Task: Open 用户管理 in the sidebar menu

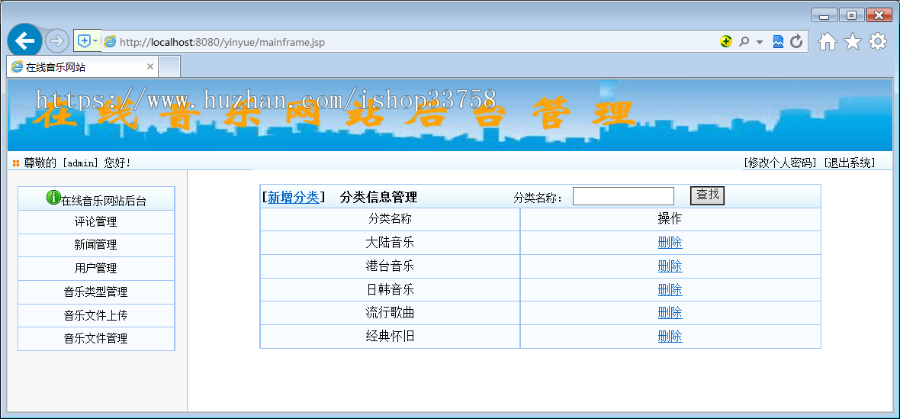Action: [x=96, y=269]
